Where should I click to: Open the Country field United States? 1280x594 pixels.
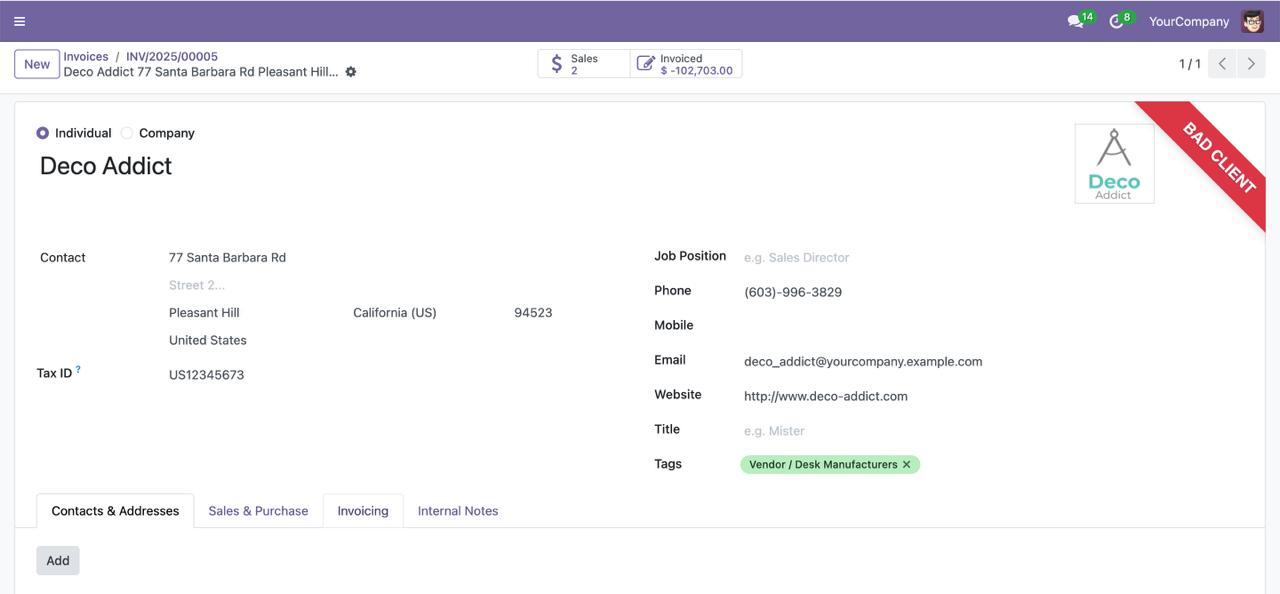(361, 340)
